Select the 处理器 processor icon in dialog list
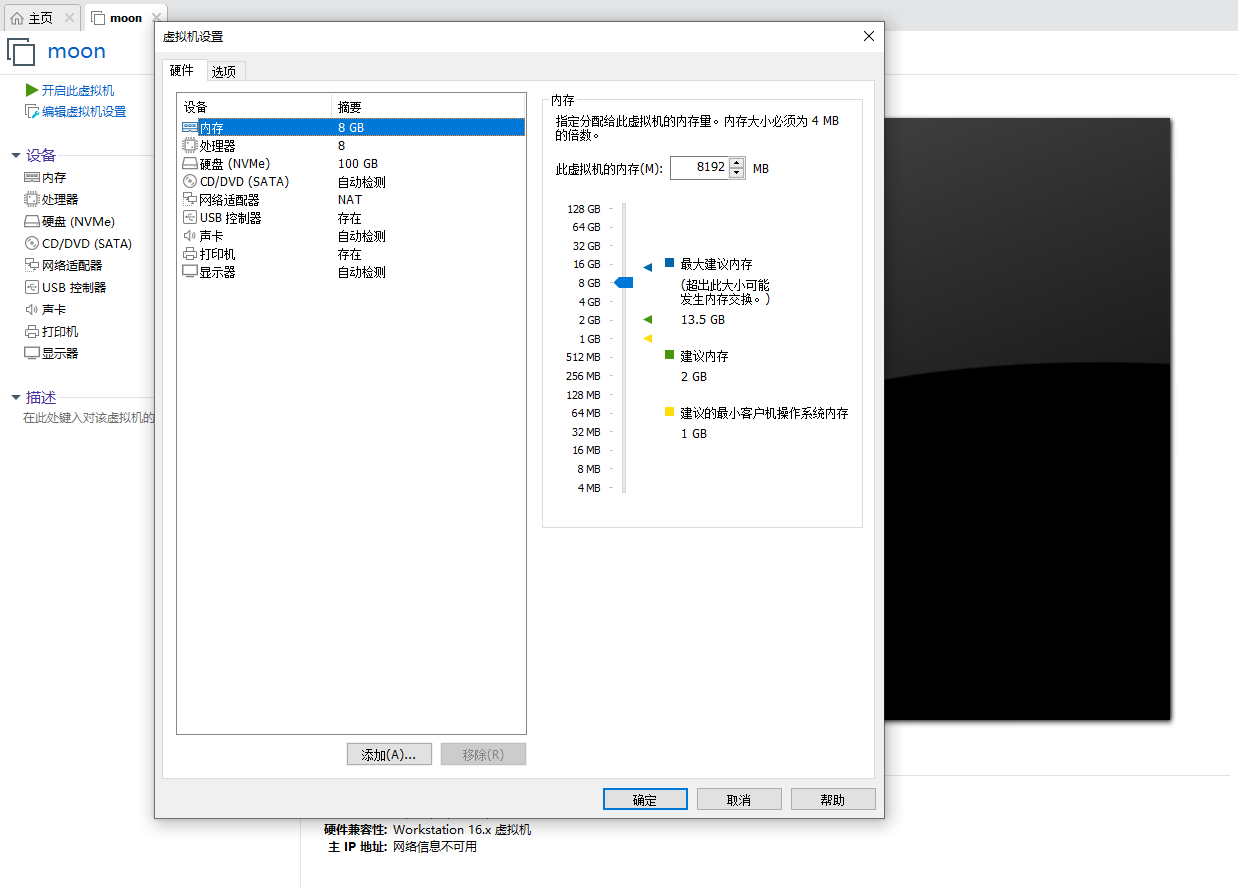This screenshot has height=887, width=1238. pyautogui.click(x=190, y=146)
